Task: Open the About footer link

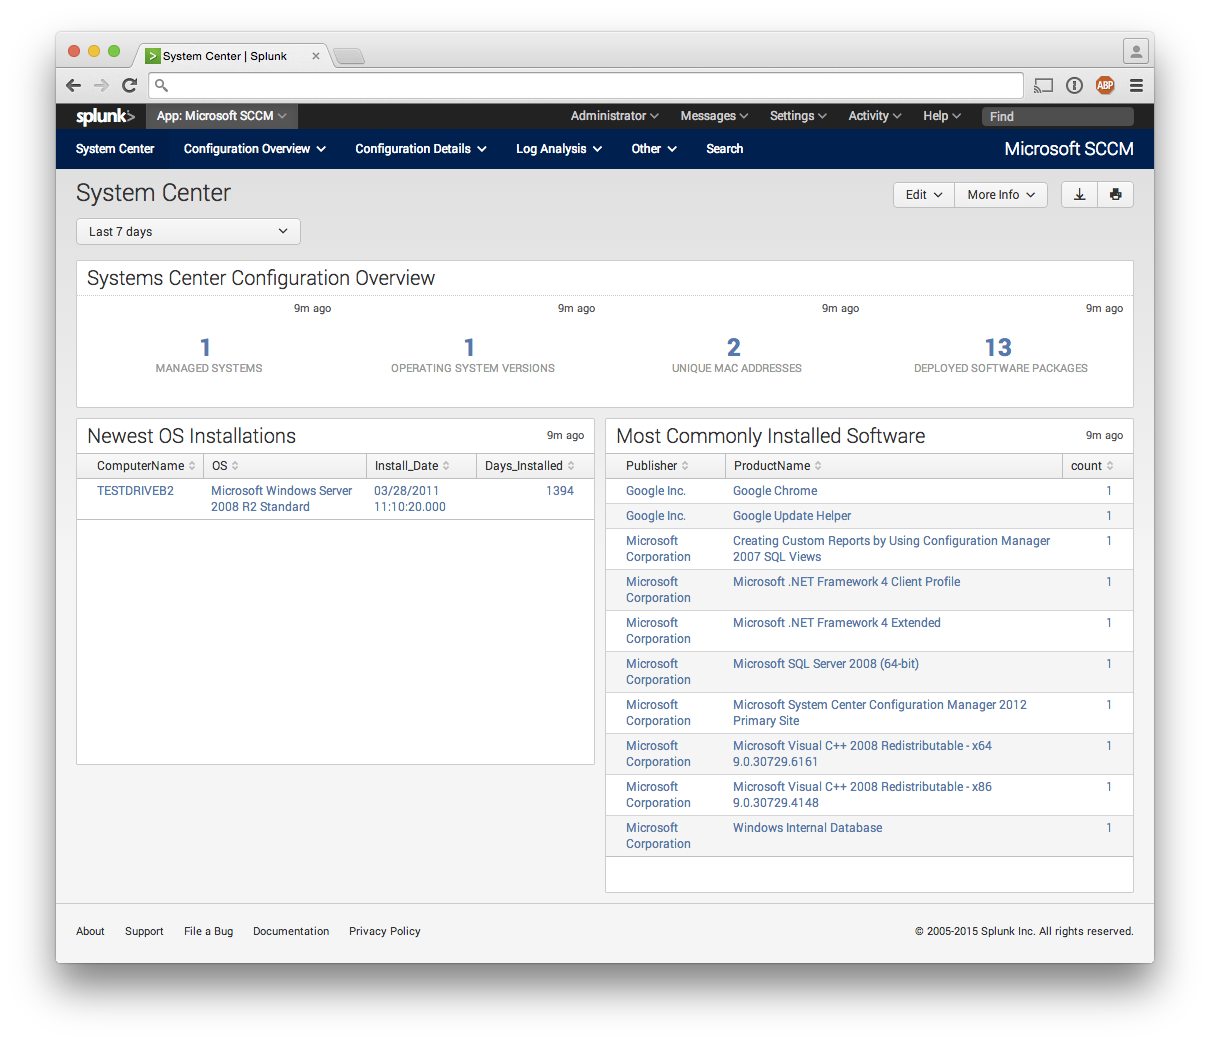Action: pyautogui.click(x=90, y=931)
